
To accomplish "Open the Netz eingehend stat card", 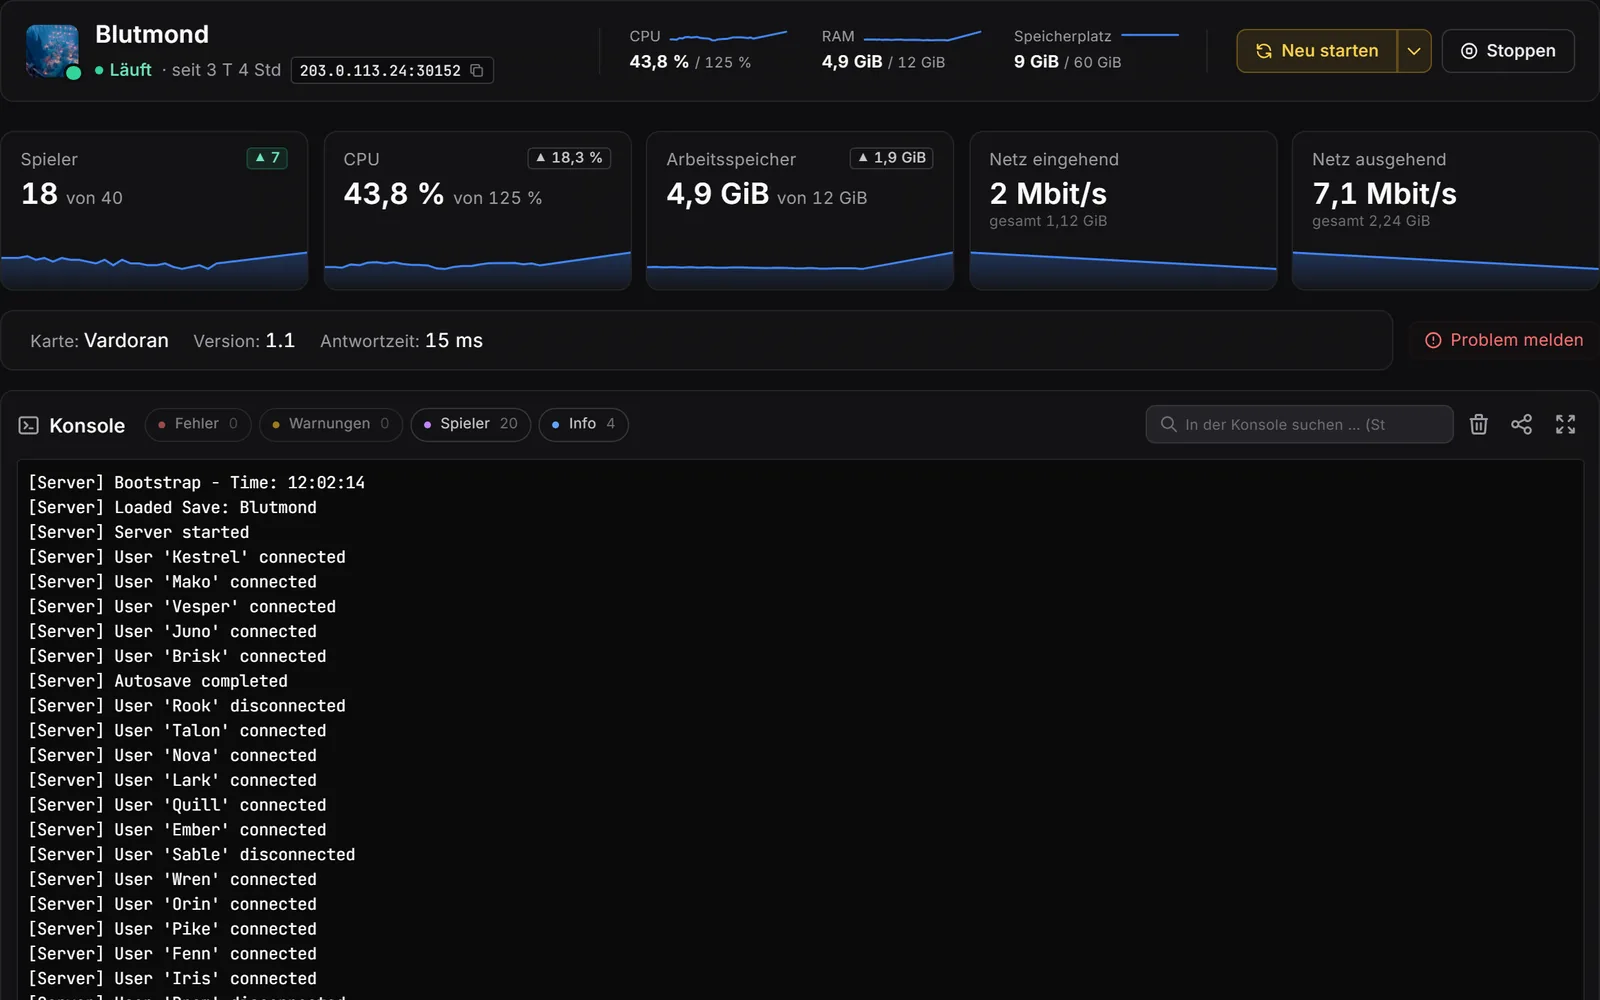I will pos(1123,211).
